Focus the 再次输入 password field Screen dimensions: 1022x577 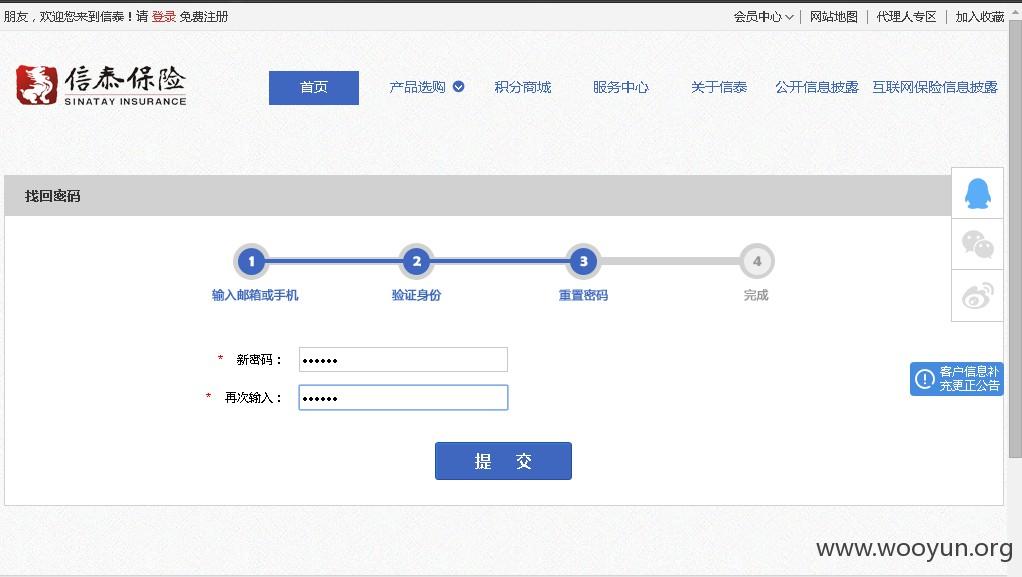click(403, 398)
